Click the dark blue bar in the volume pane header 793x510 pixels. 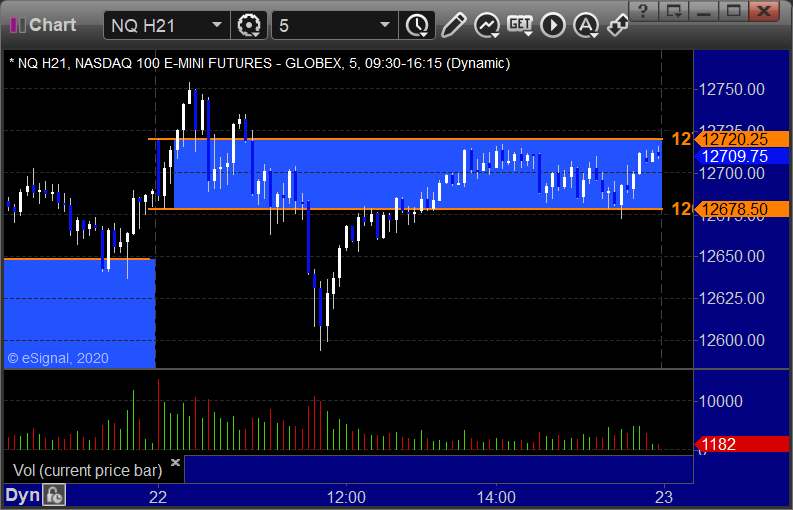pos(438,469)
